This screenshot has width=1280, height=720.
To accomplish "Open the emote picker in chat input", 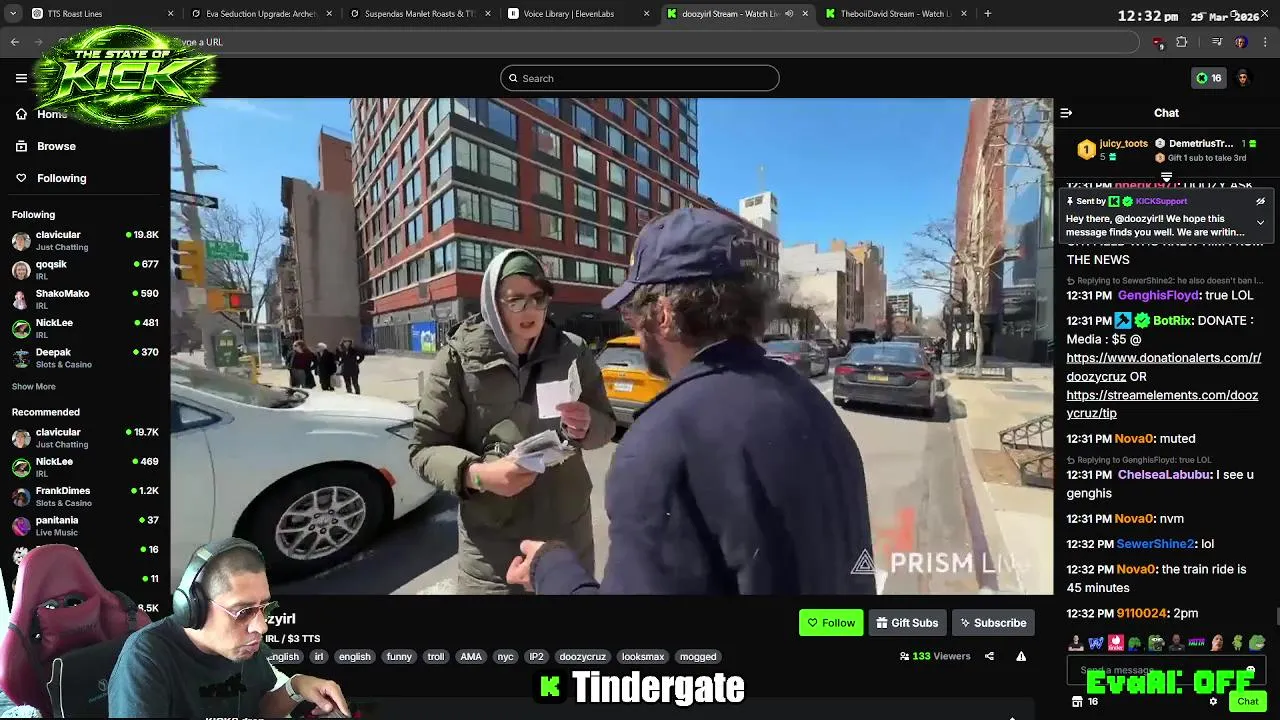I will point(1251,670).
